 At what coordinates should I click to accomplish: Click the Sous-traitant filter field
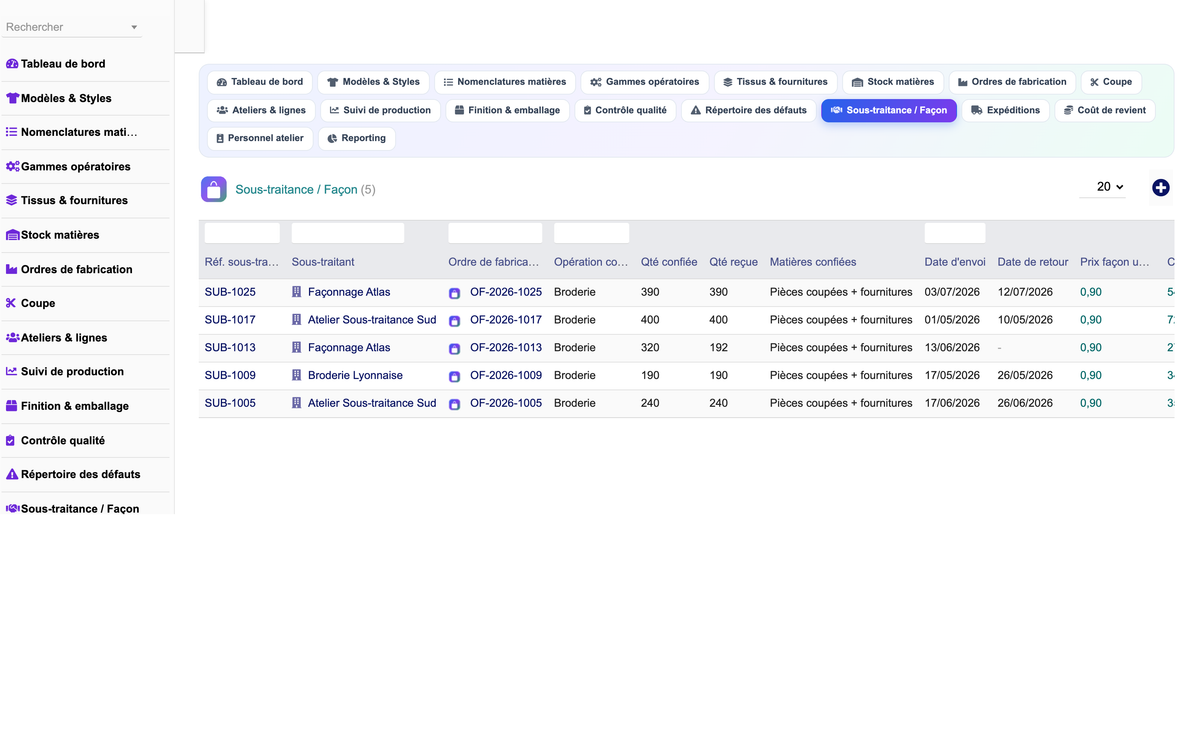[x=348, y=233]
